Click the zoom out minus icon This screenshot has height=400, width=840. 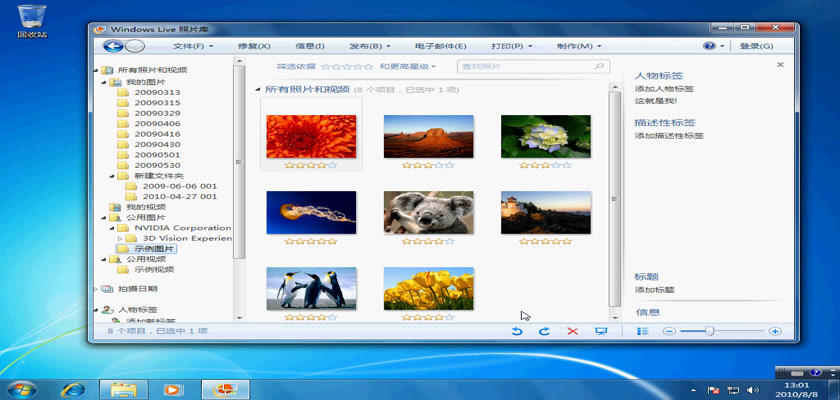pos(669,331)
